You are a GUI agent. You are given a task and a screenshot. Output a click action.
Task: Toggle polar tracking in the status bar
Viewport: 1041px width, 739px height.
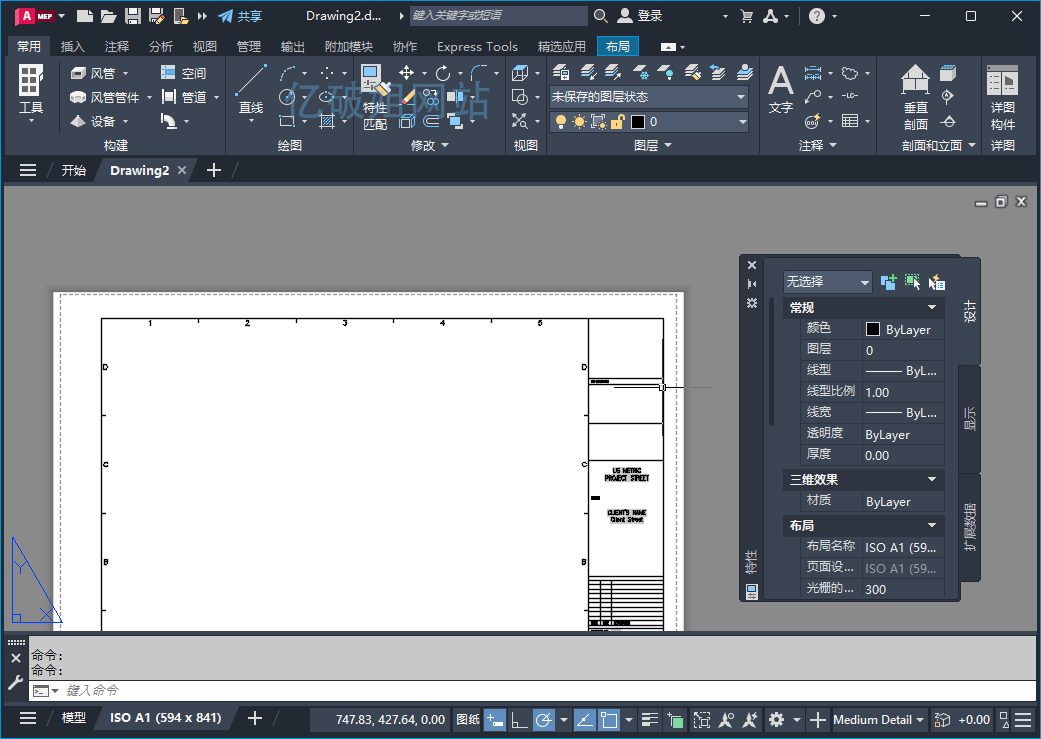543,719
